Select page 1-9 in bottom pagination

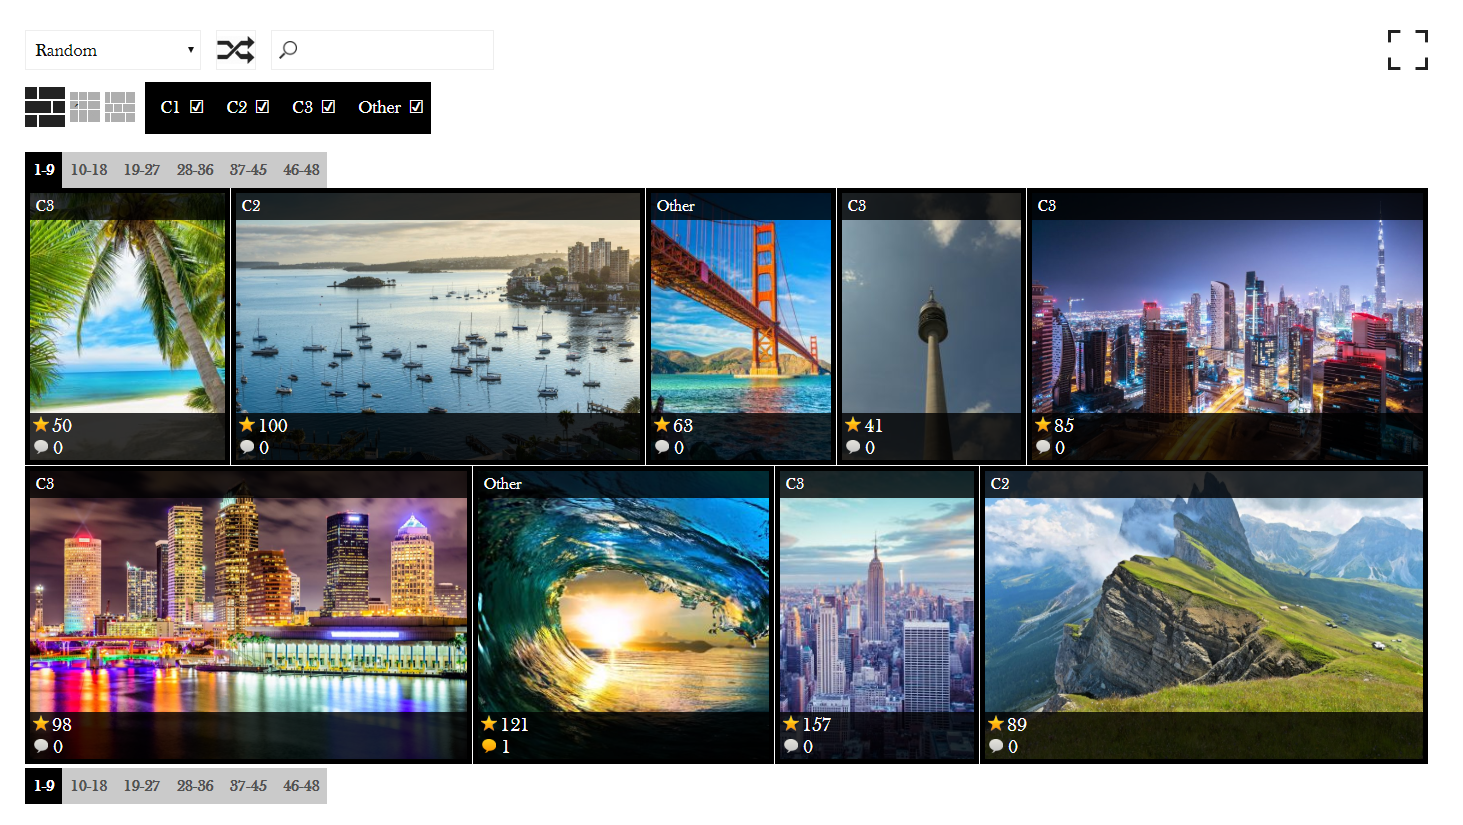pos(44,786)
